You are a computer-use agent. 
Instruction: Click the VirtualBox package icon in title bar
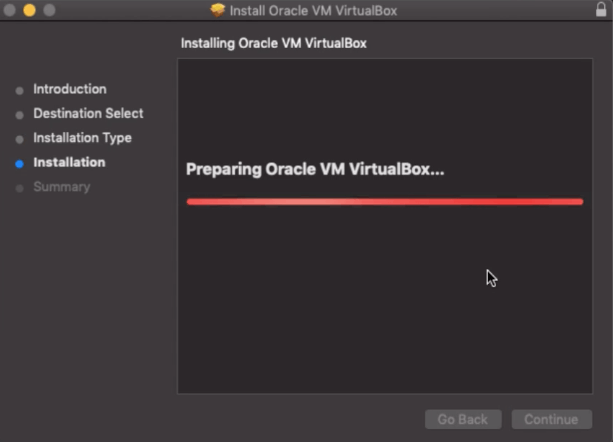pyautogui.click(x=218, y=10)
